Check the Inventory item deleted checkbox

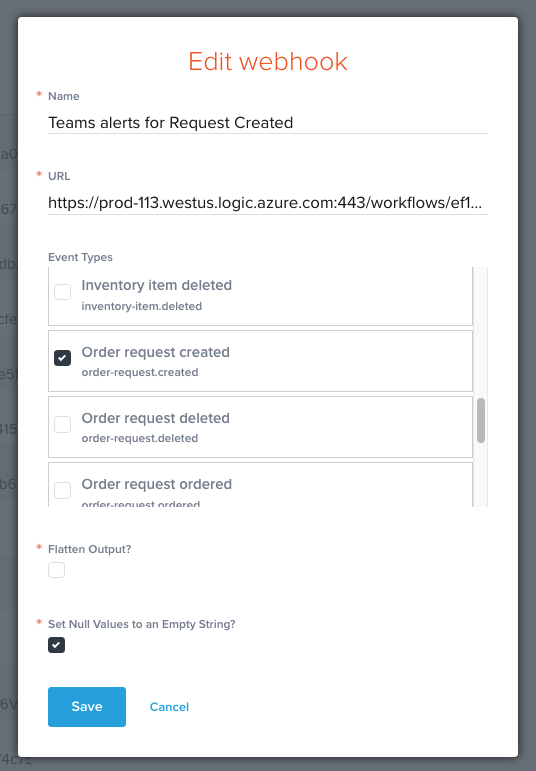point(62,292)
